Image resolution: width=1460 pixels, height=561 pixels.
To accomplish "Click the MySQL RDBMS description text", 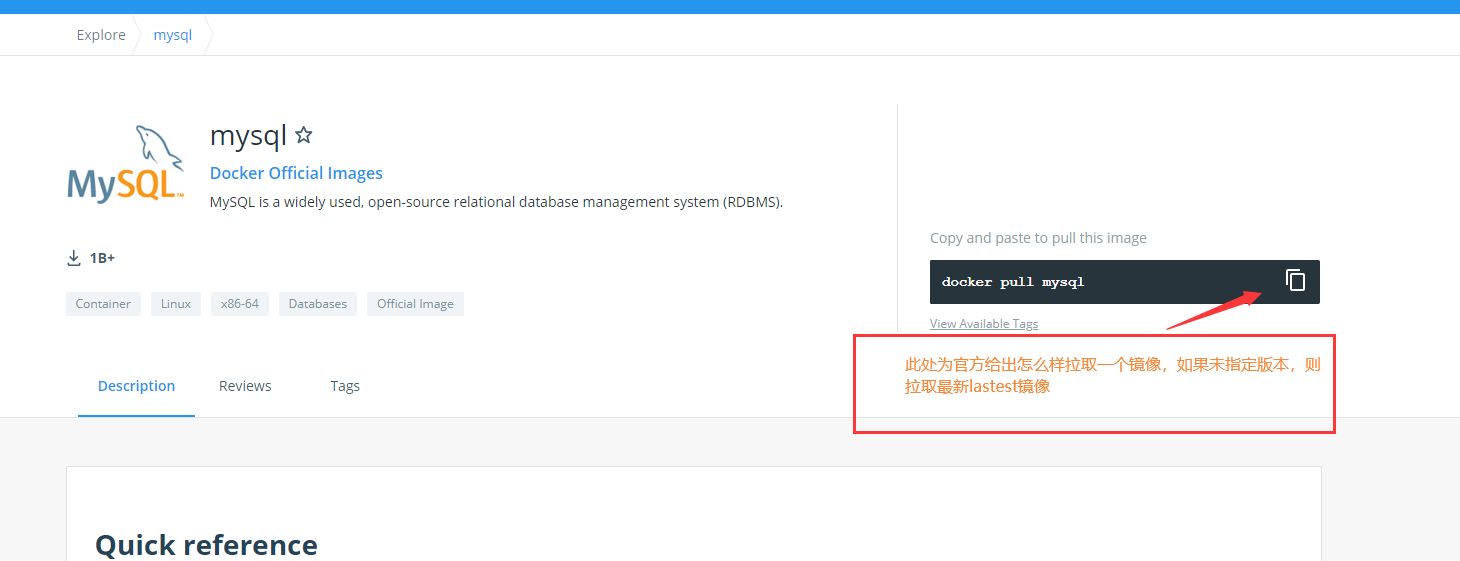I will [496, 202].
